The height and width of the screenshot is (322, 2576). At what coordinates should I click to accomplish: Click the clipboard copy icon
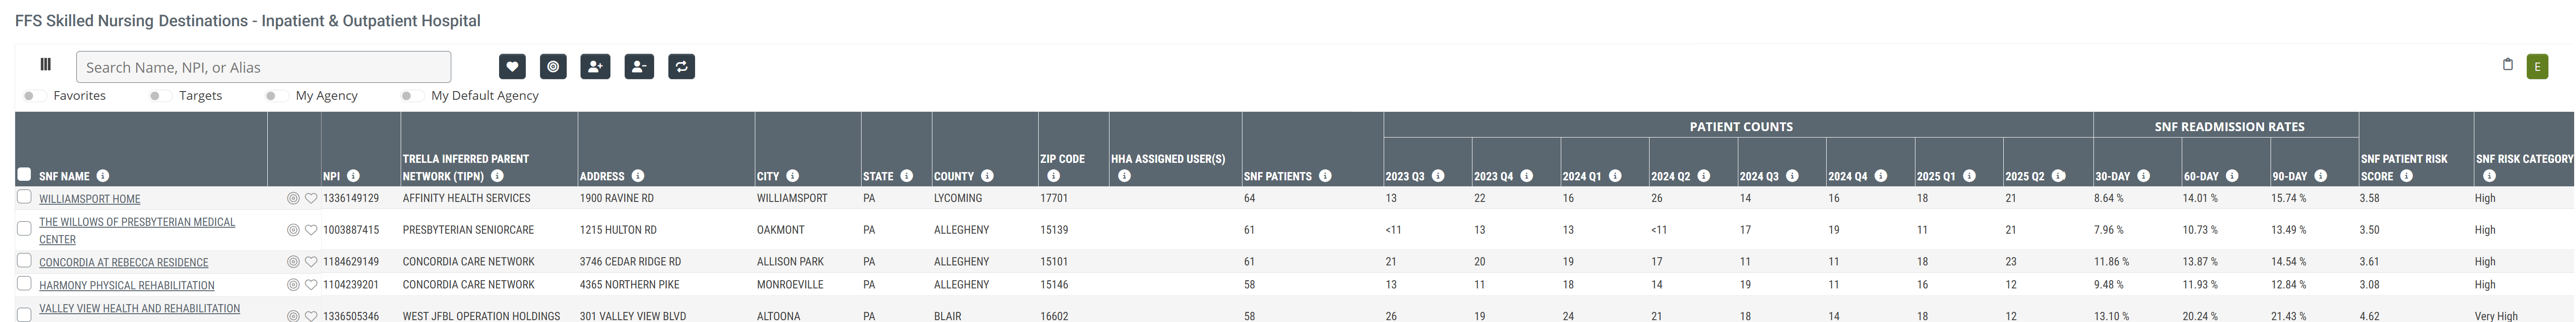click(2507, 65)
